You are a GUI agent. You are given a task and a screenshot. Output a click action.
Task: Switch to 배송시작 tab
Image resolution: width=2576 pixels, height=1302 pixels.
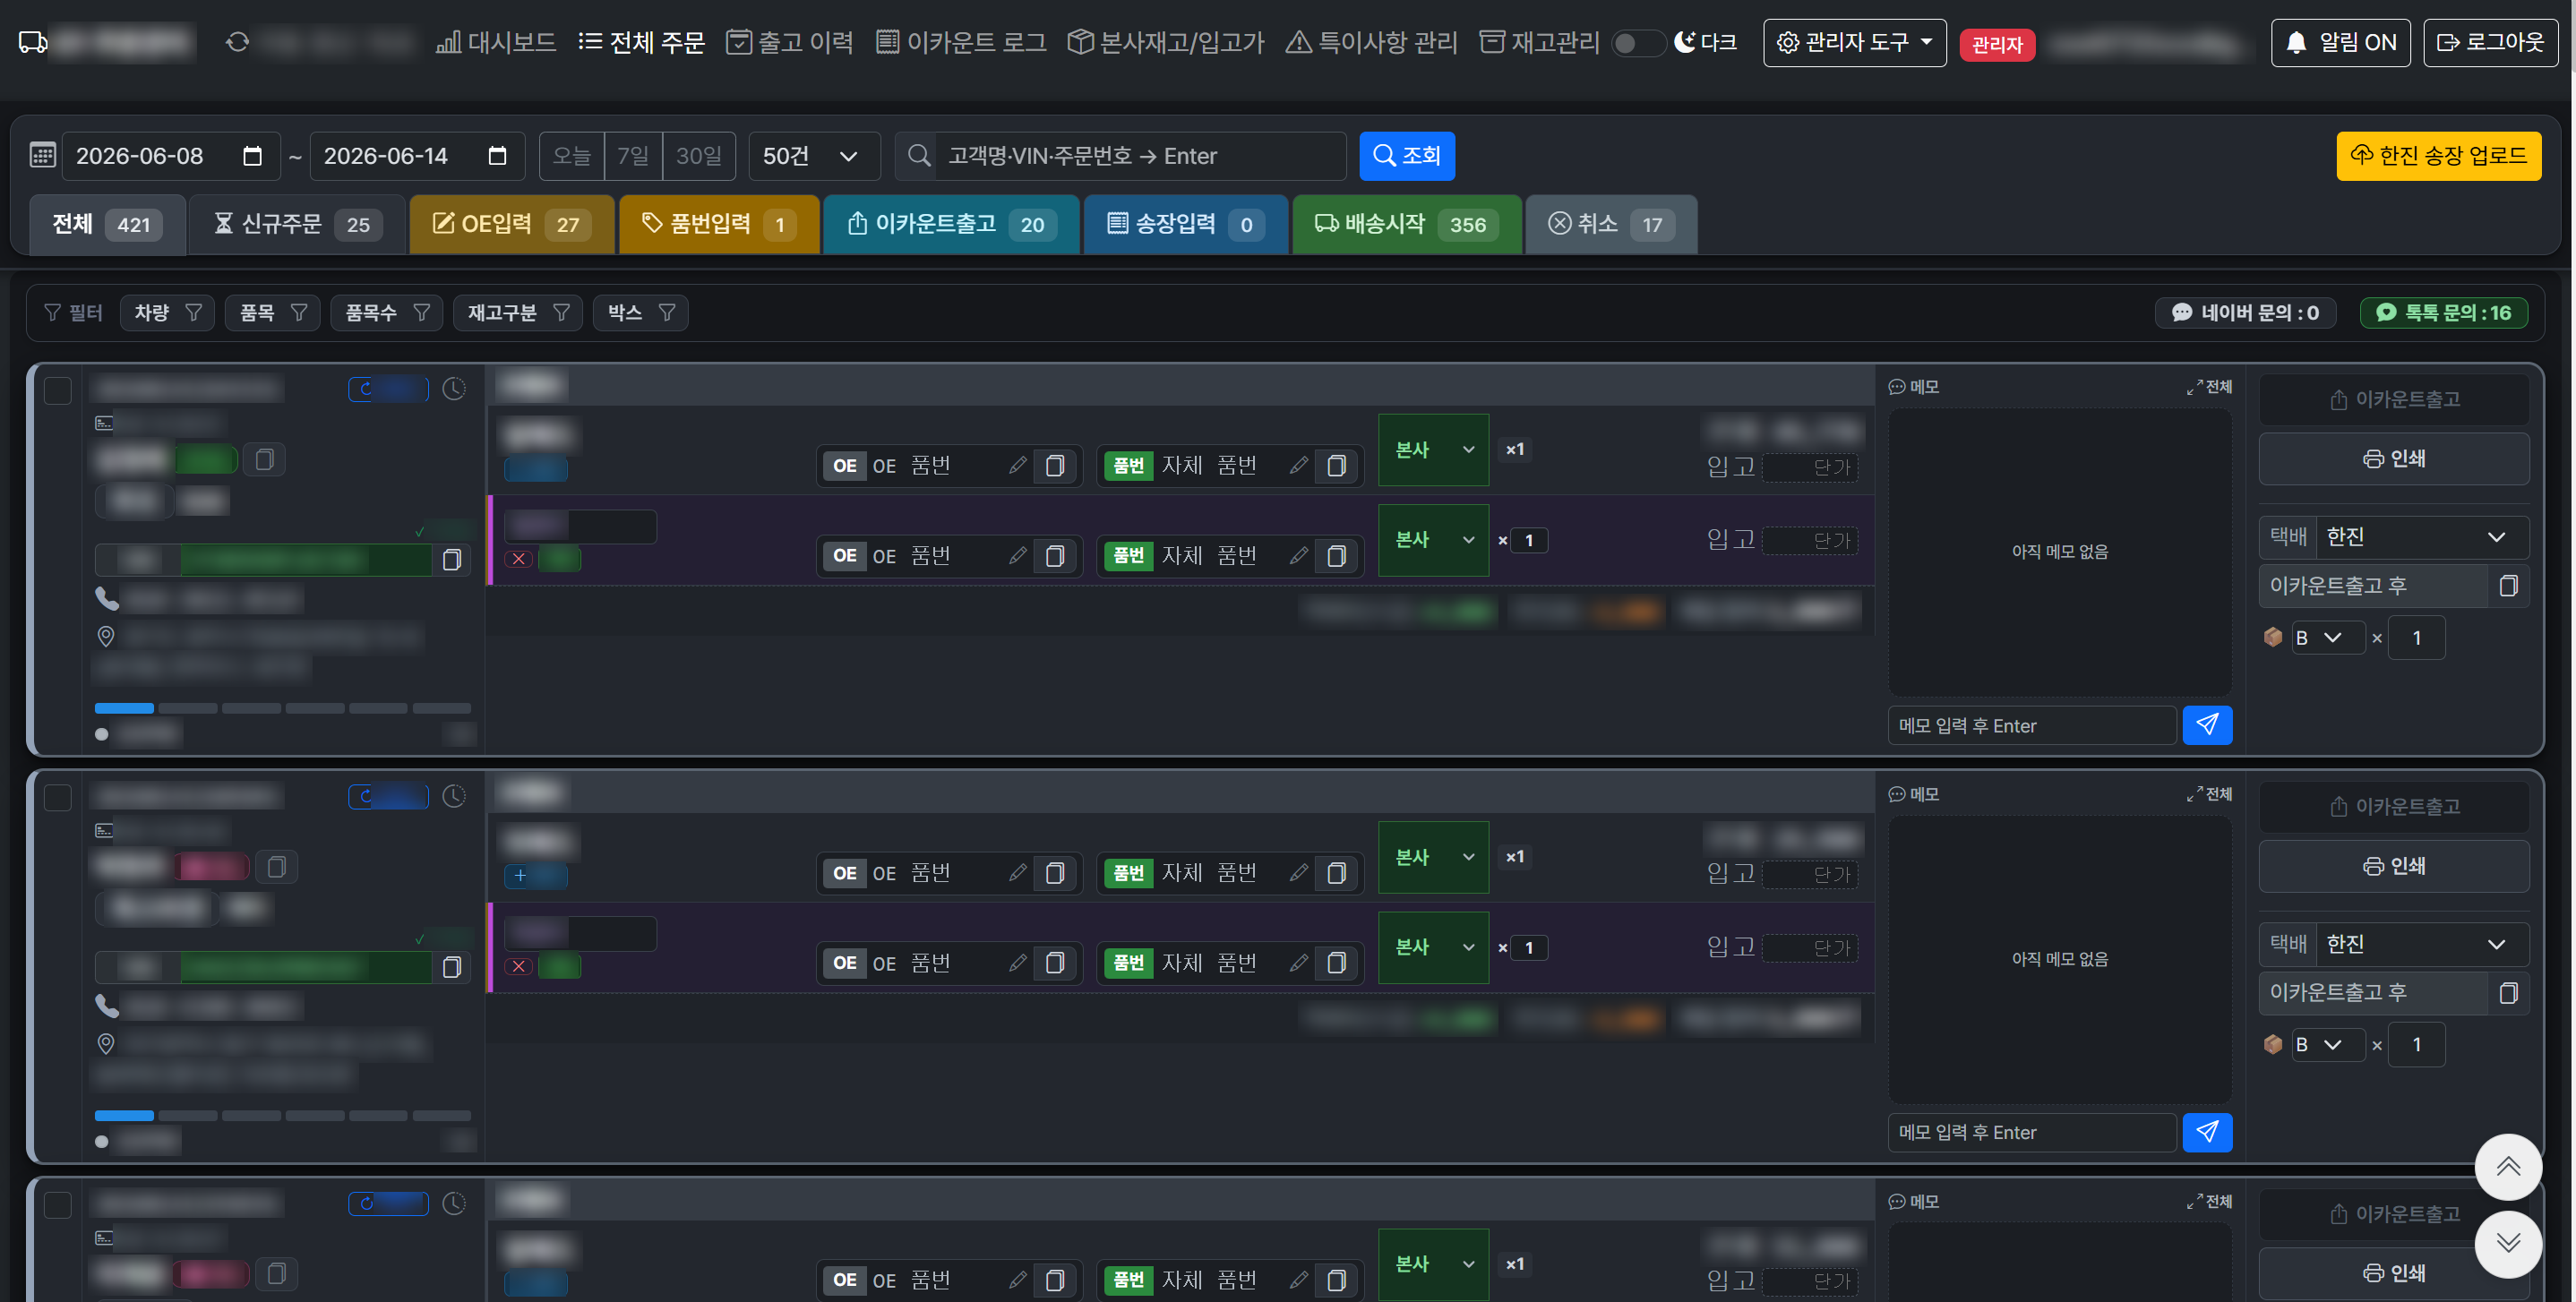click(1406, 224)
